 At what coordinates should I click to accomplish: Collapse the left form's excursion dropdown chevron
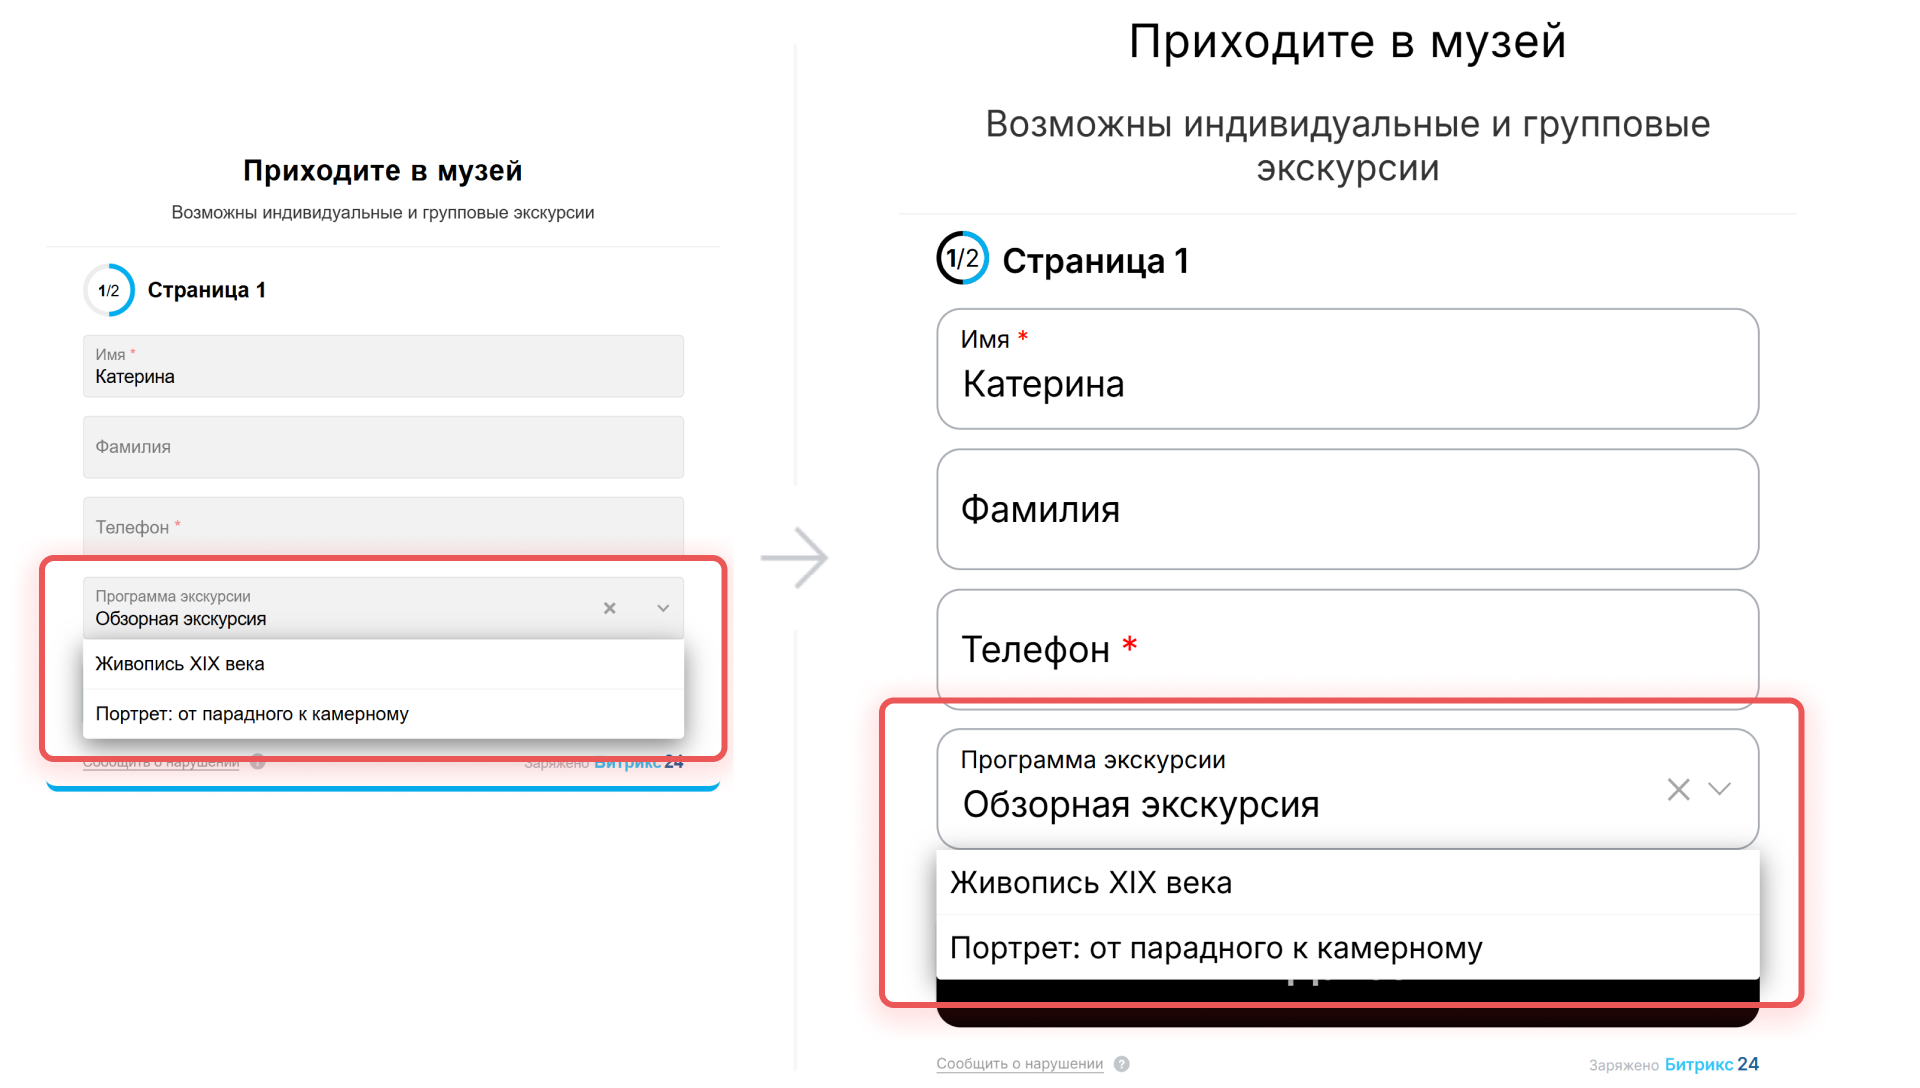point(663,608)
